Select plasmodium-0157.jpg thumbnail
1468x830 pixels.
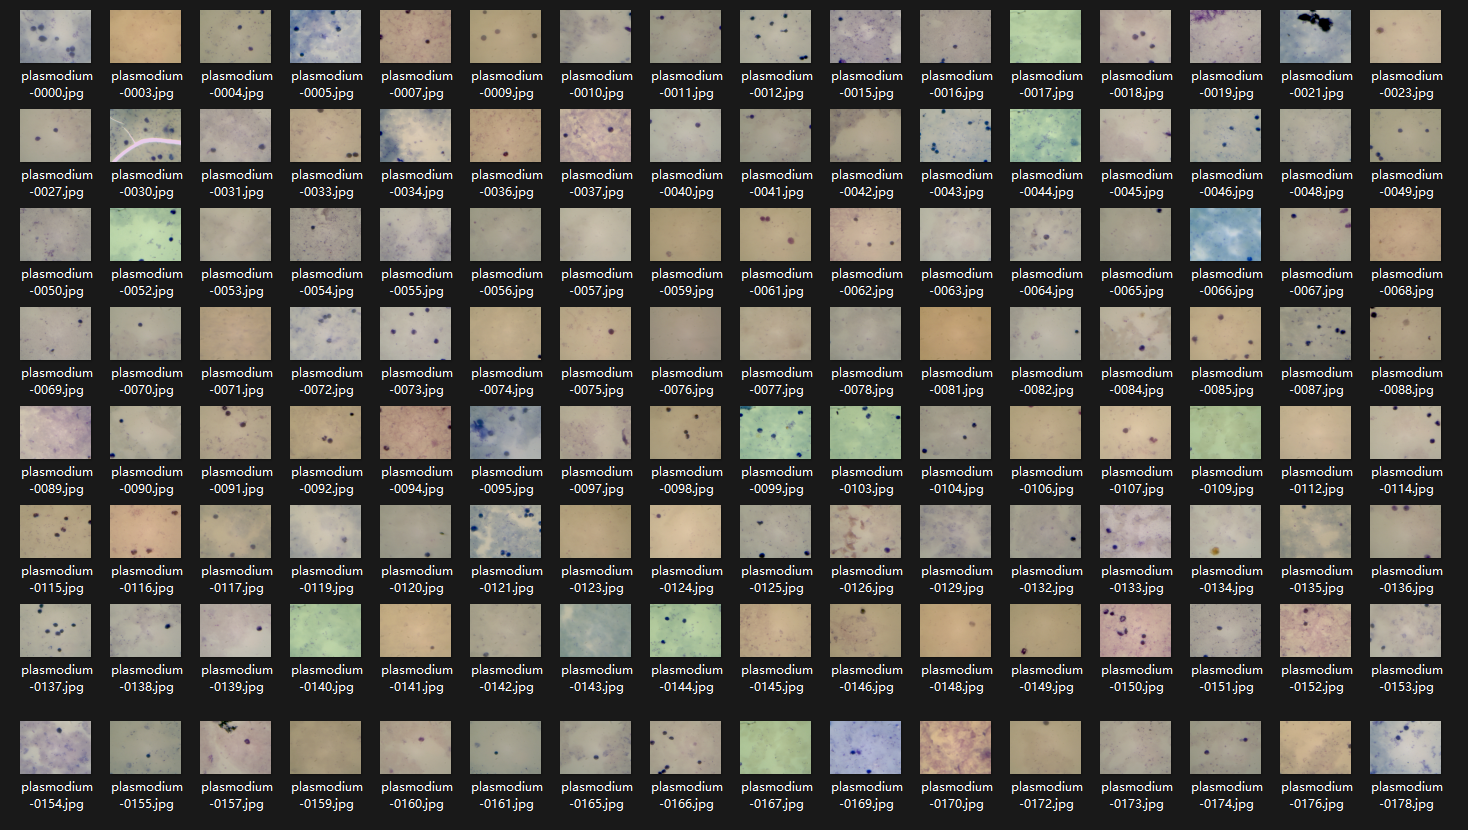tap(236, 748)
